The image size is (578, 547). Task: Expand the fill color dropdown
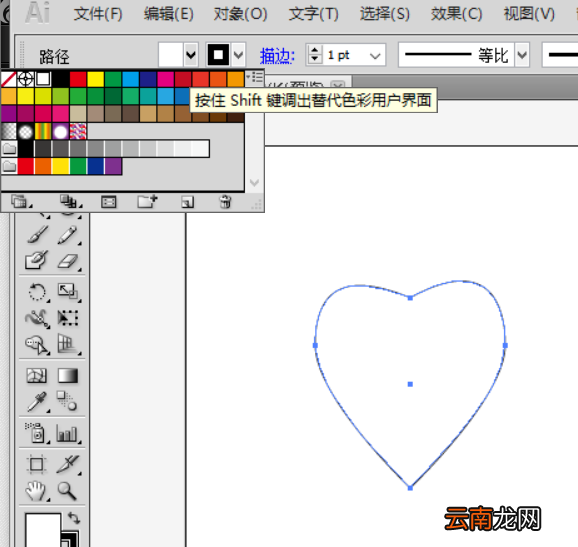(191, 55)
